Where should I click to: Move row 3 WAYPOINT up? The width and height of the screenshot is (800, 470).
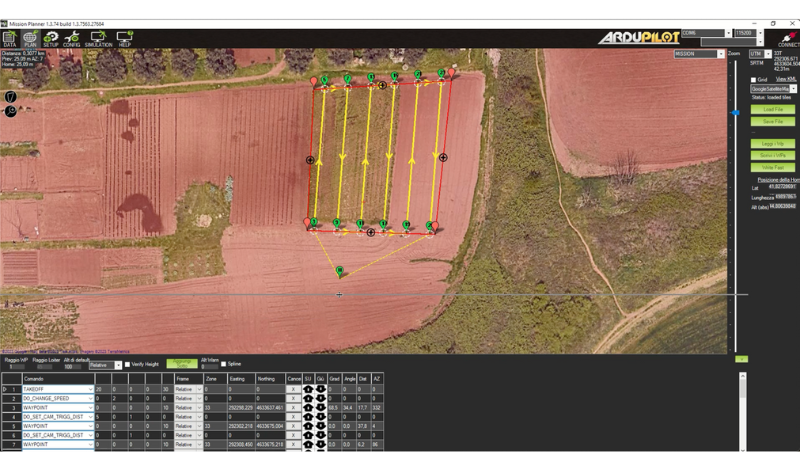tap(308, 408)
